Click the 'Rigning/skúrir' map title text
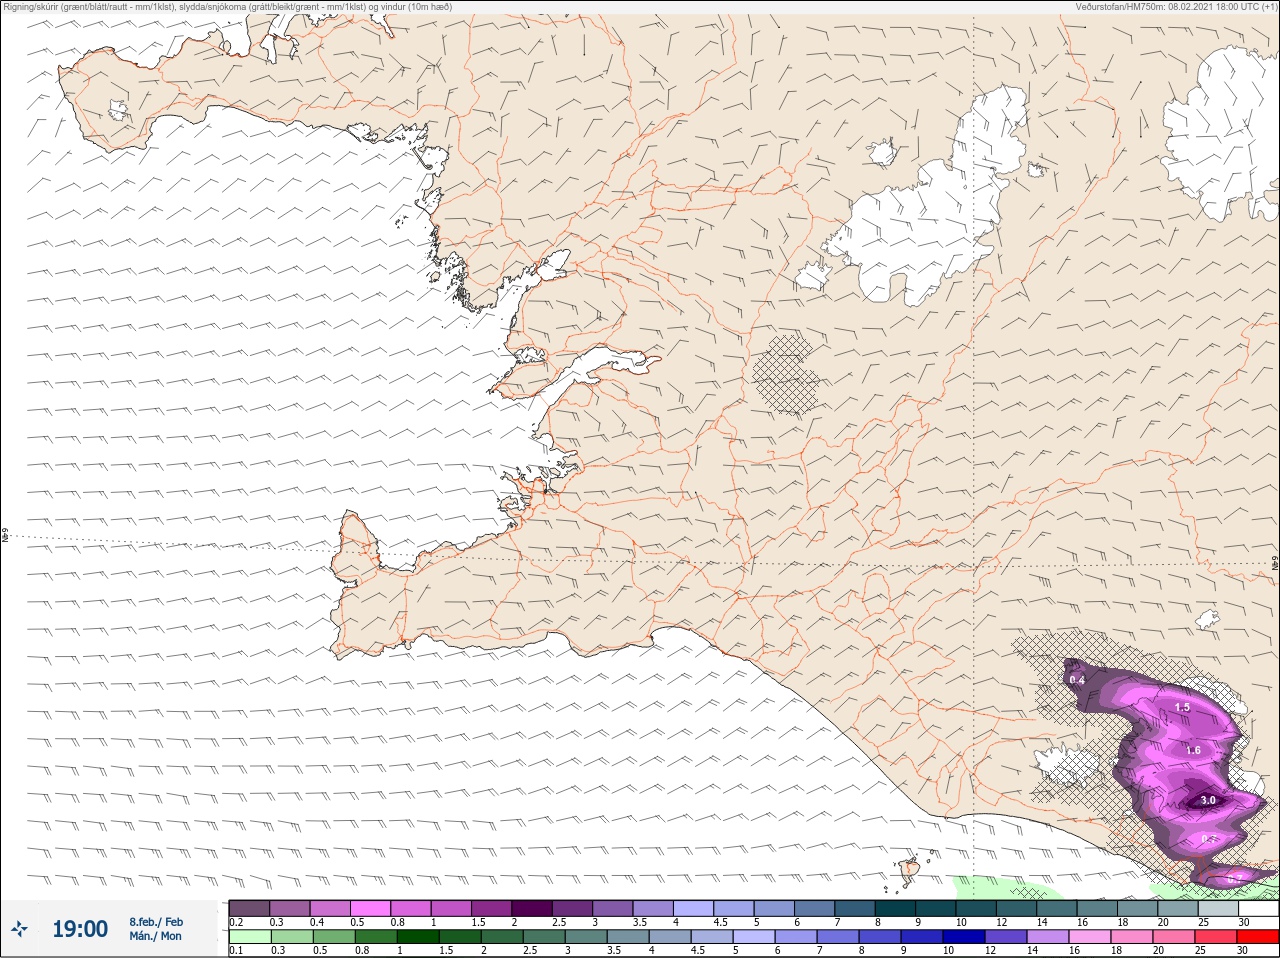This screenshot has height=958, width=1280. coord(228,7)
